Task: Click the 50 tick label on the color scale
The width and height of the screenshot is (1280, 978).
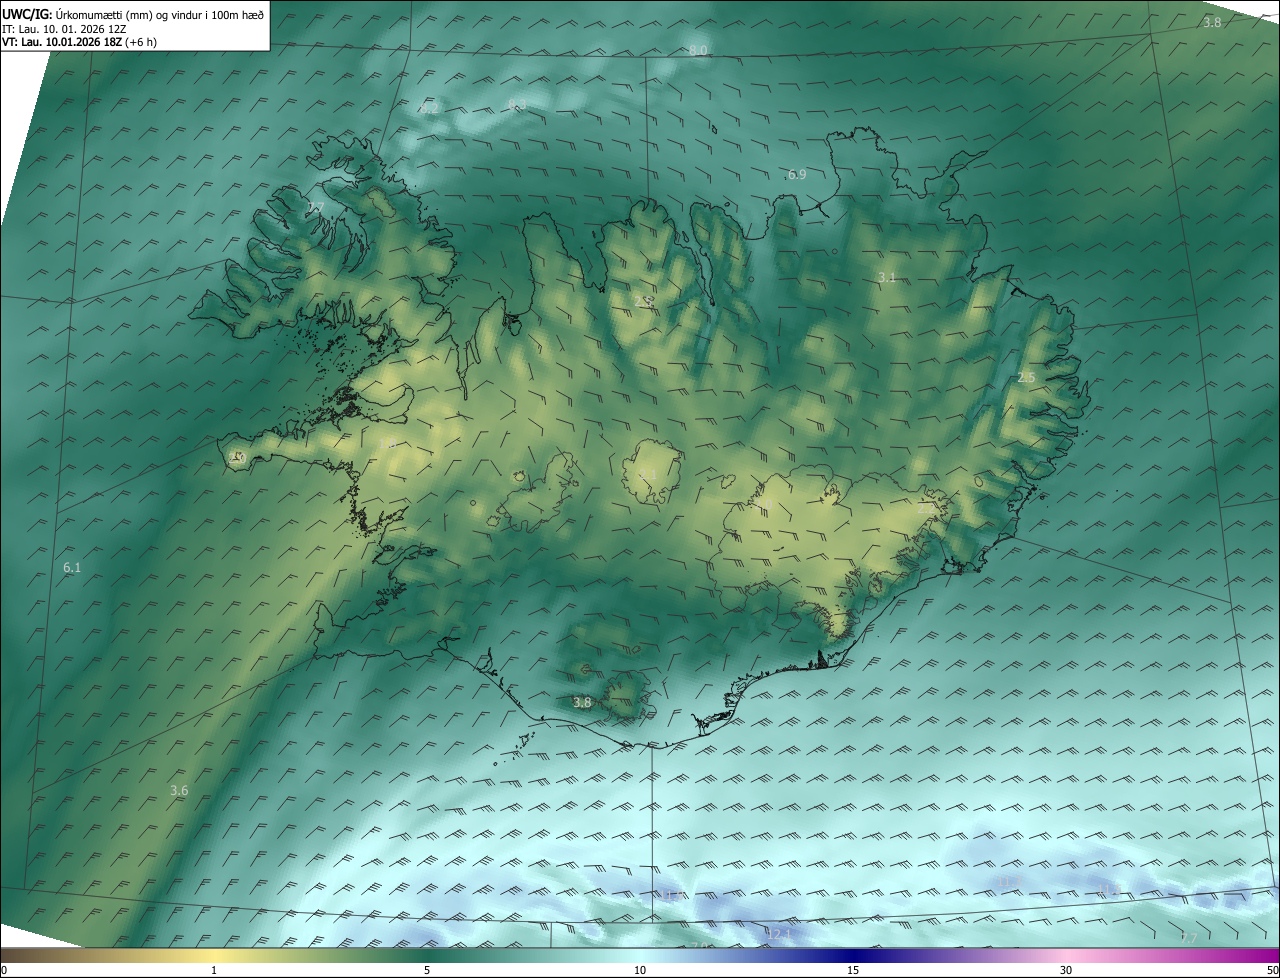Action: 1272,970
